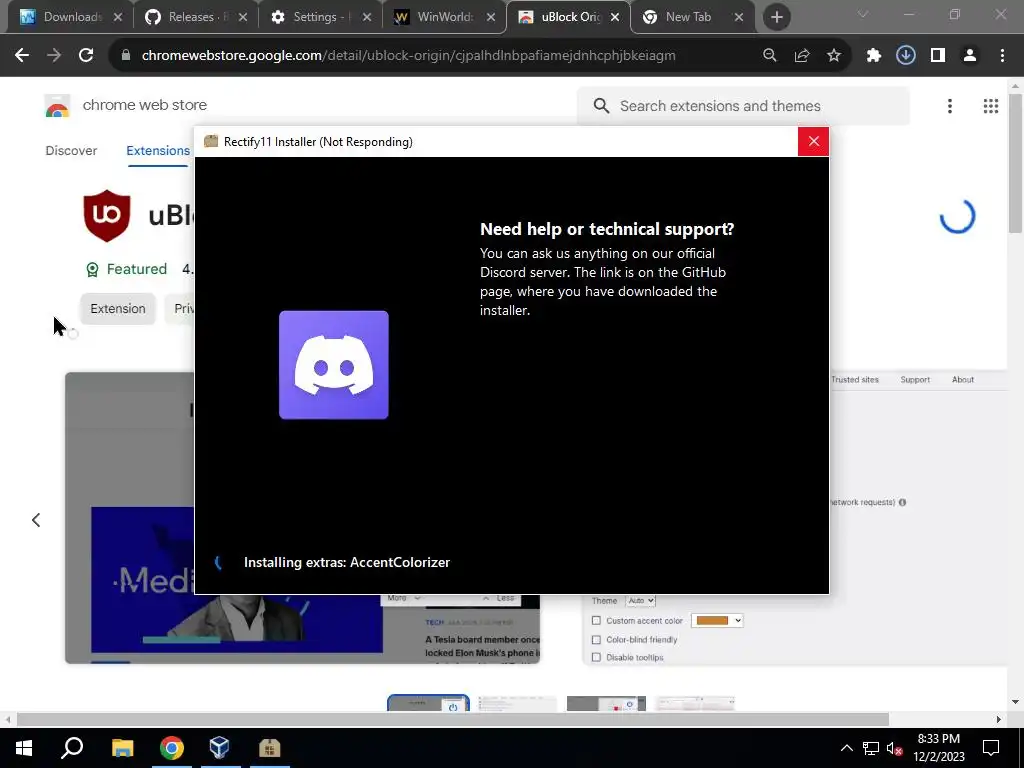Click the search magnifier in store search box

(x=601, y=106)
